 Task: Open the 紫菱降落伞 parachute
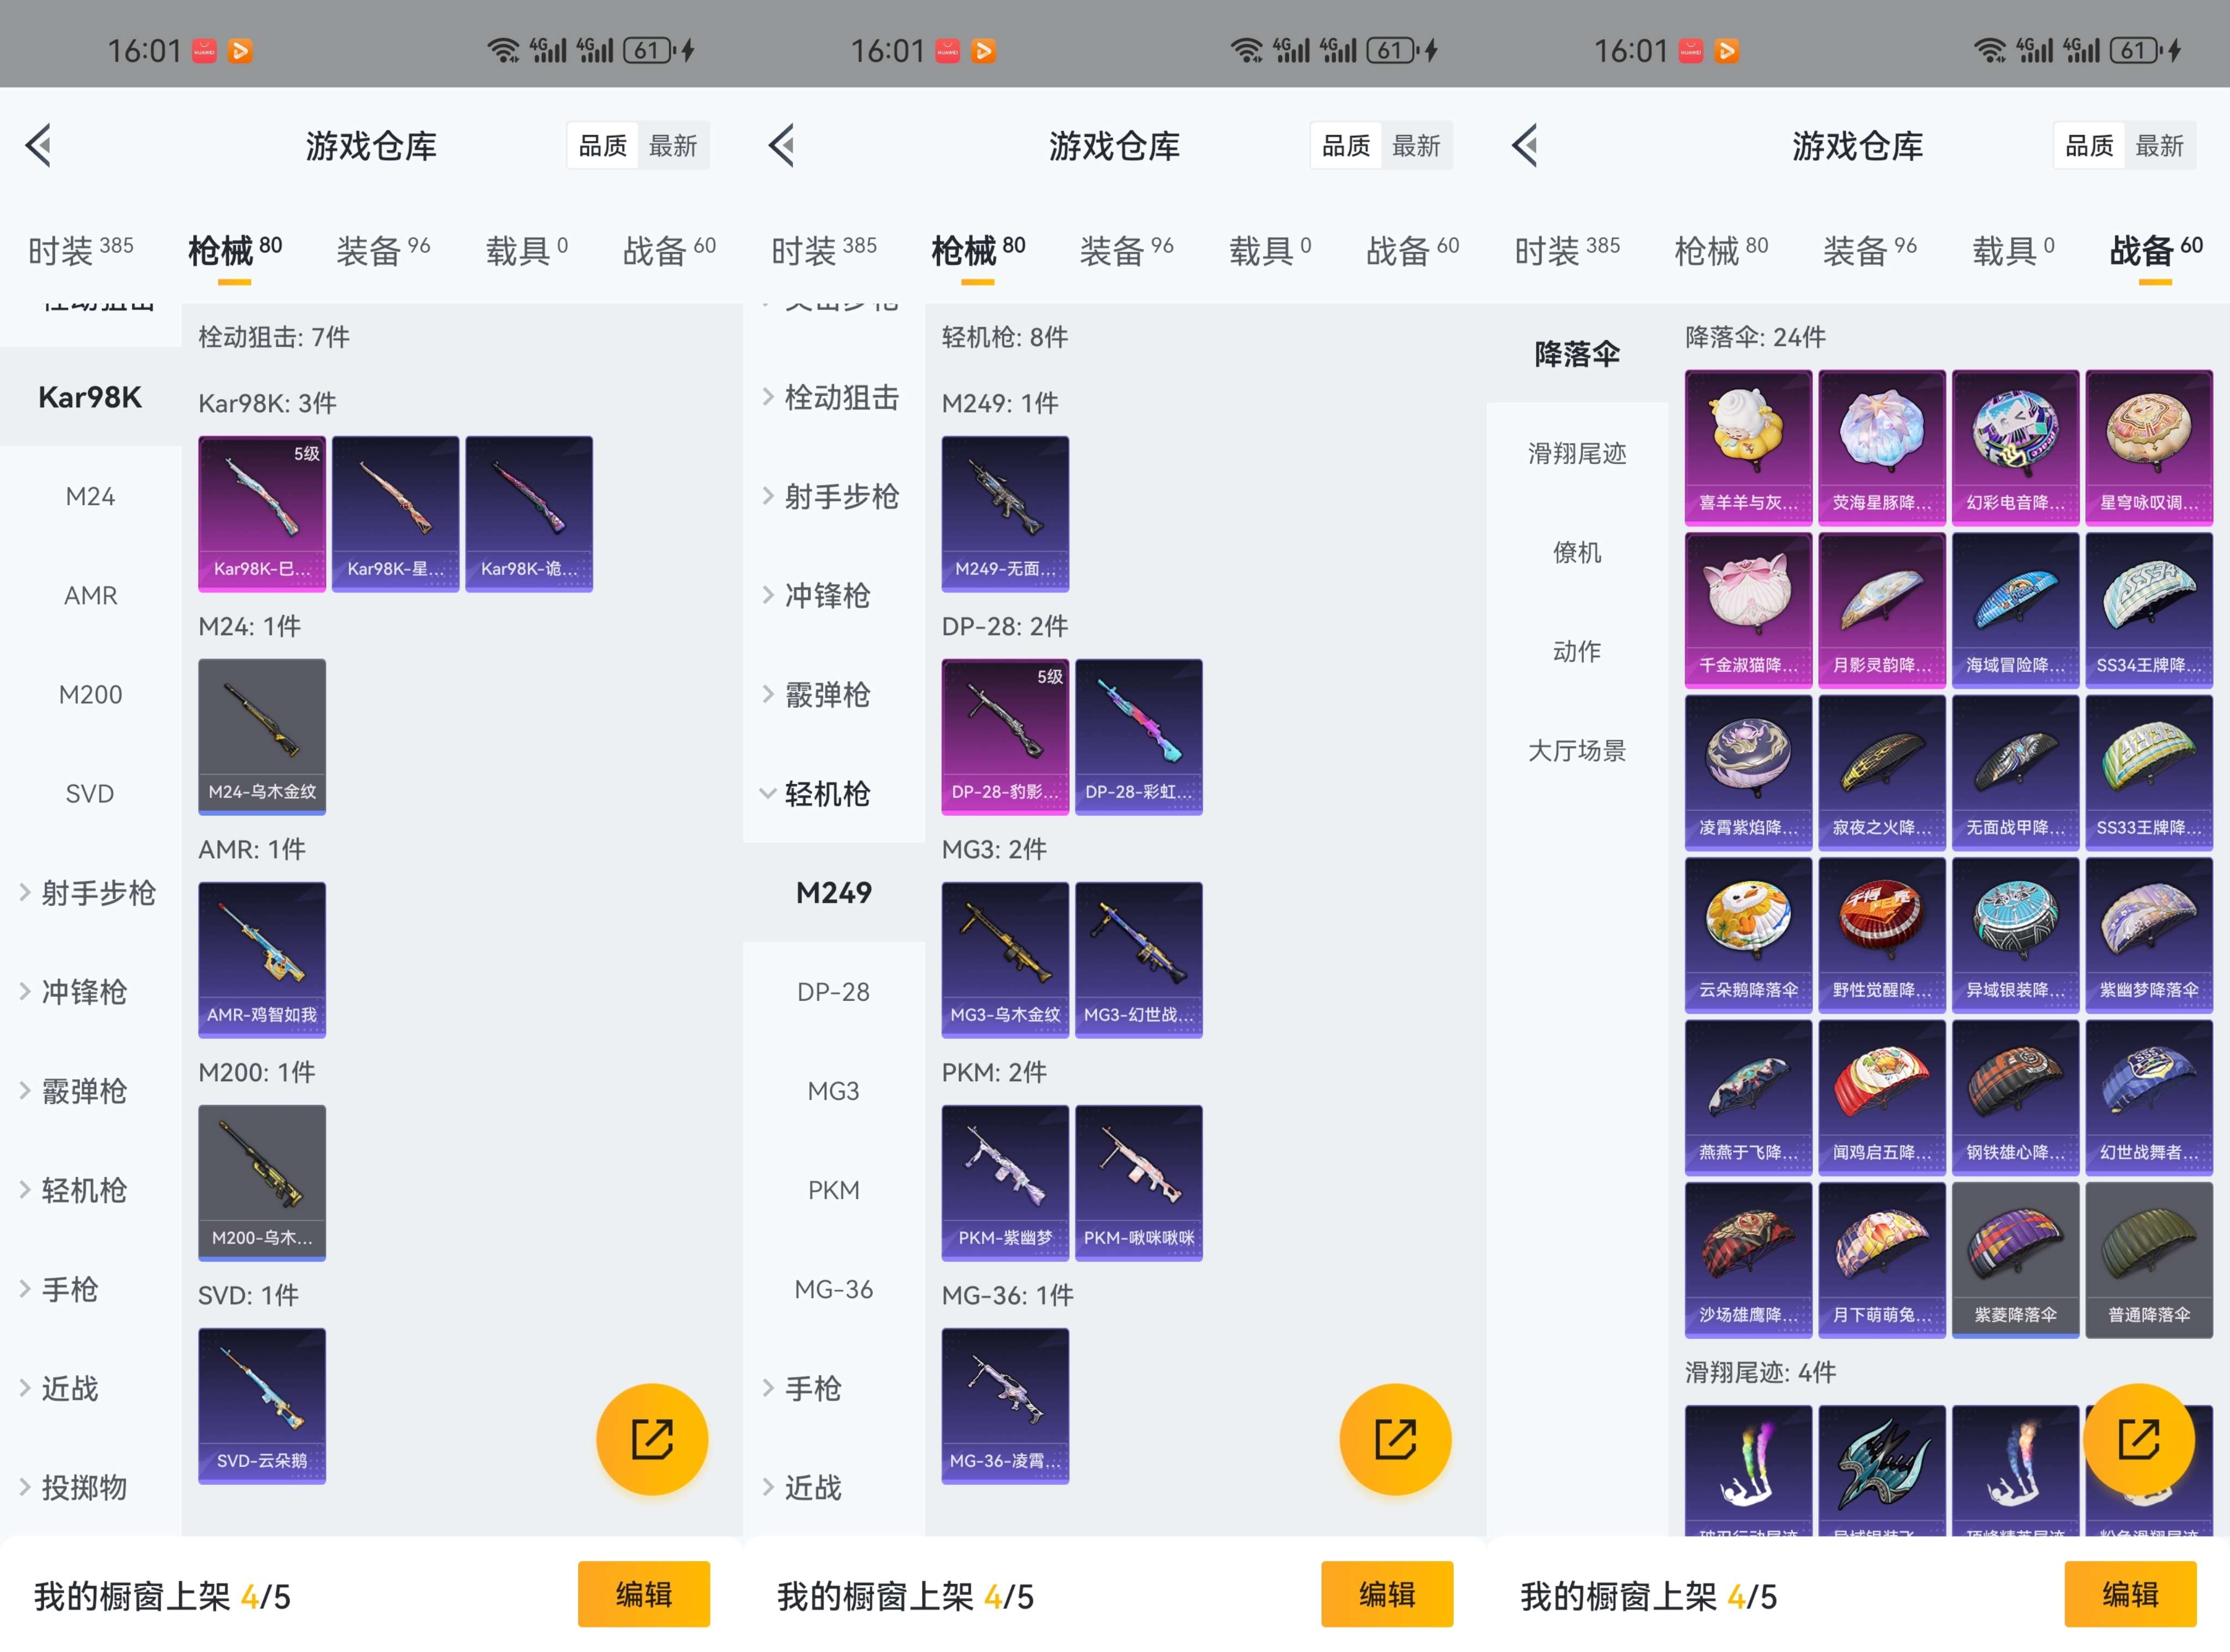click(2015, 1260)
